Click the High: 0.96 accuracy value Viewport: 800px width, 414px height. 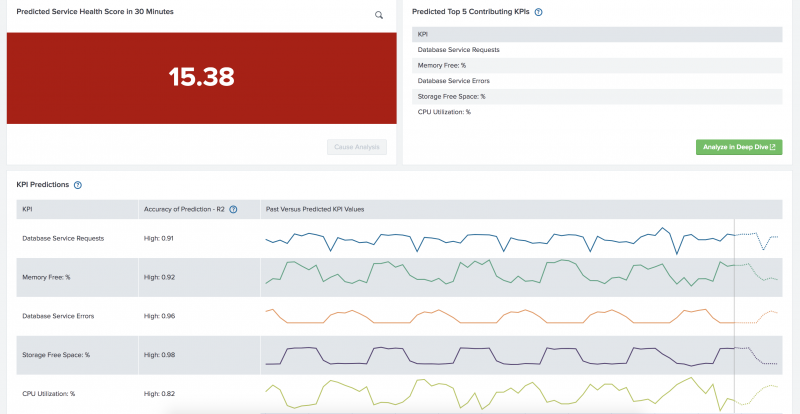[x=159, y=316]
